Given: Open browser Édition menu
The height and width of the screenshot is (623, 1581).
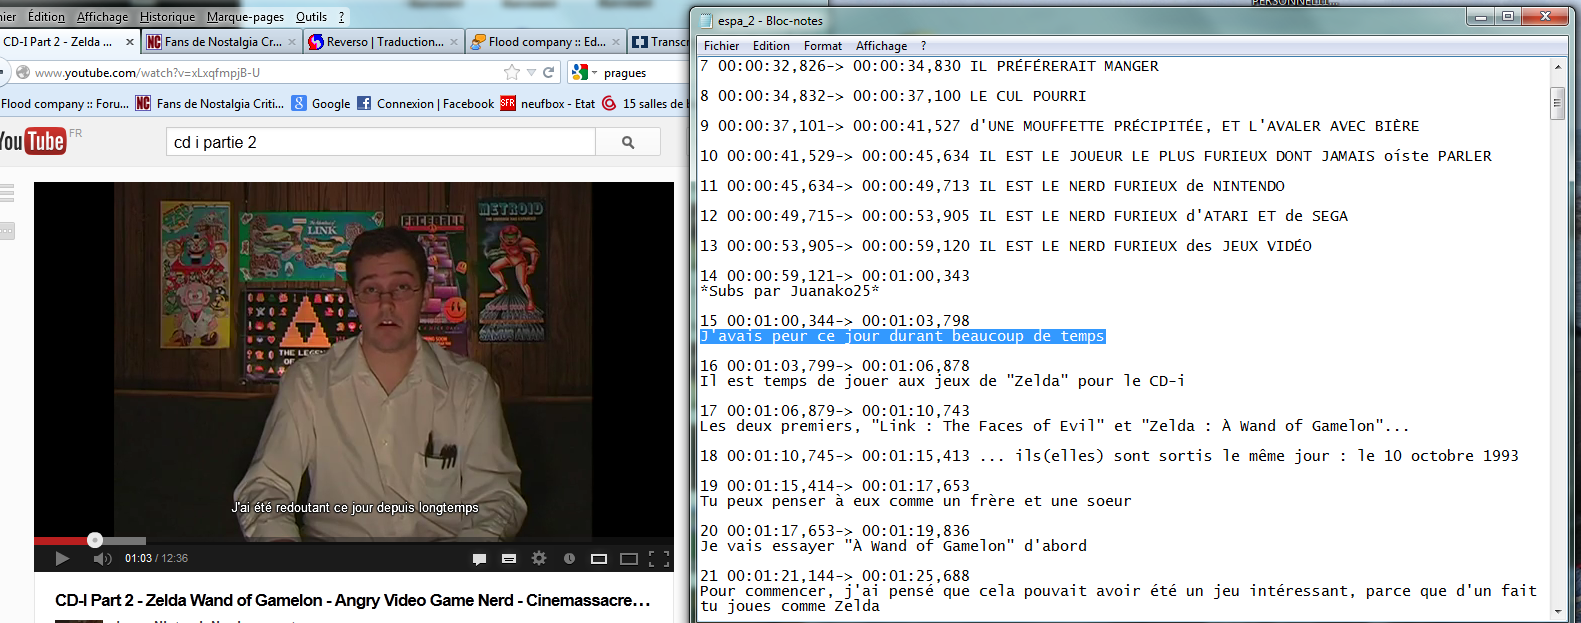Looking at the screenshot, I should [x=46, y=17].
